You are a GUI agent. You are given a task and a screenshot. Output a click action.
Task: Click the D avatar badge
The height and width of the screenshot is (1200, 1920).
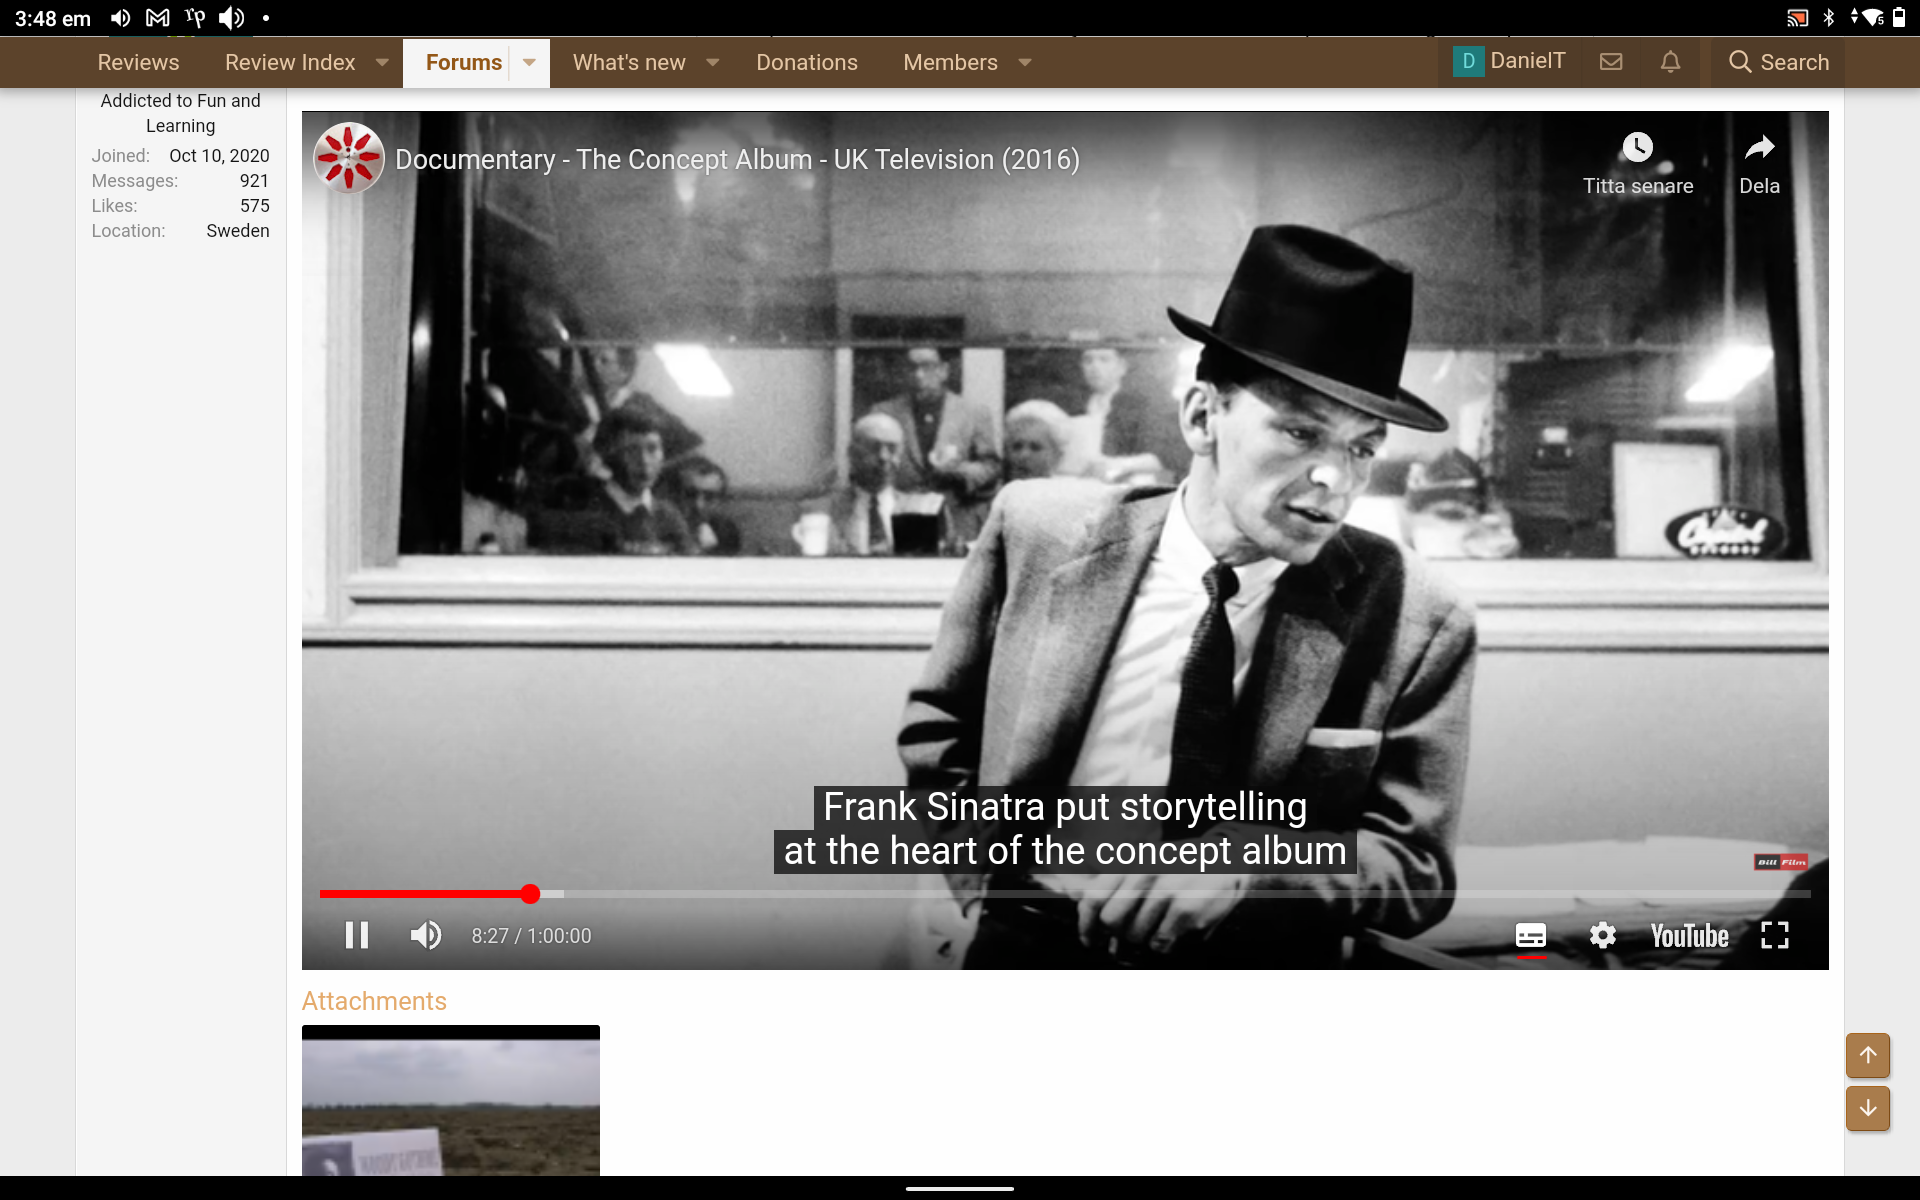(1468, 61)
